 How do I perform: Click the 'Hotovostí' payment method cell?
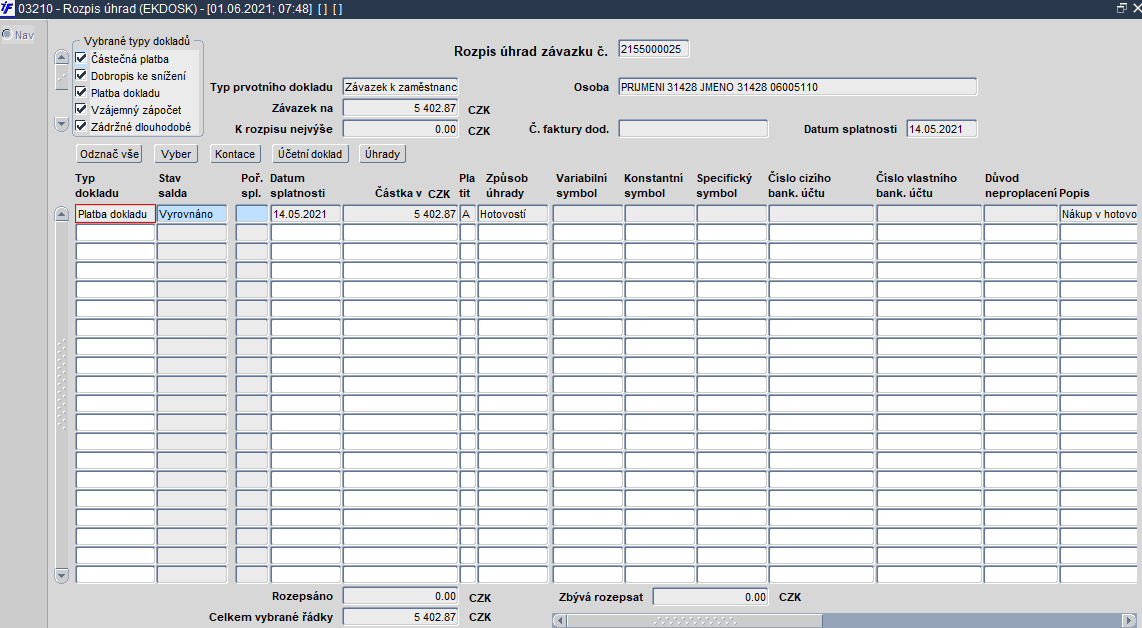(513, 214)
